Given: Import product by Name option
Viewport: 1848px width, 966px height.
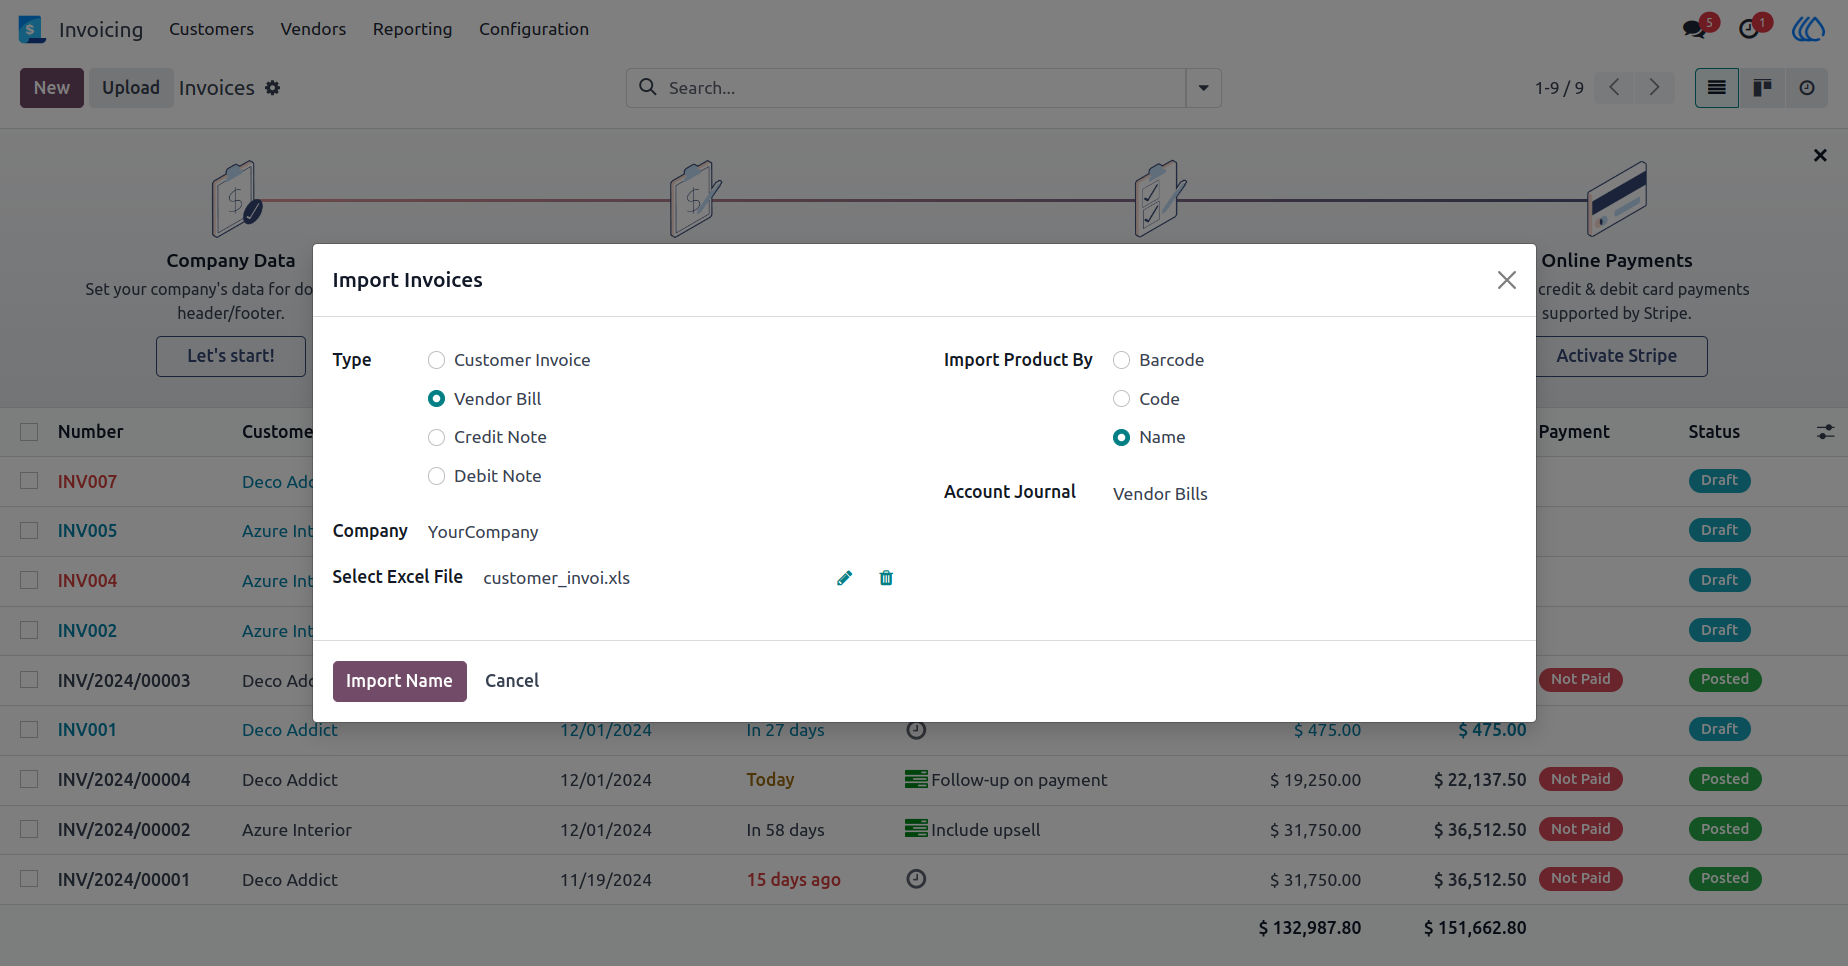Looking at the screenshot, I should (x=1121, y=437).
